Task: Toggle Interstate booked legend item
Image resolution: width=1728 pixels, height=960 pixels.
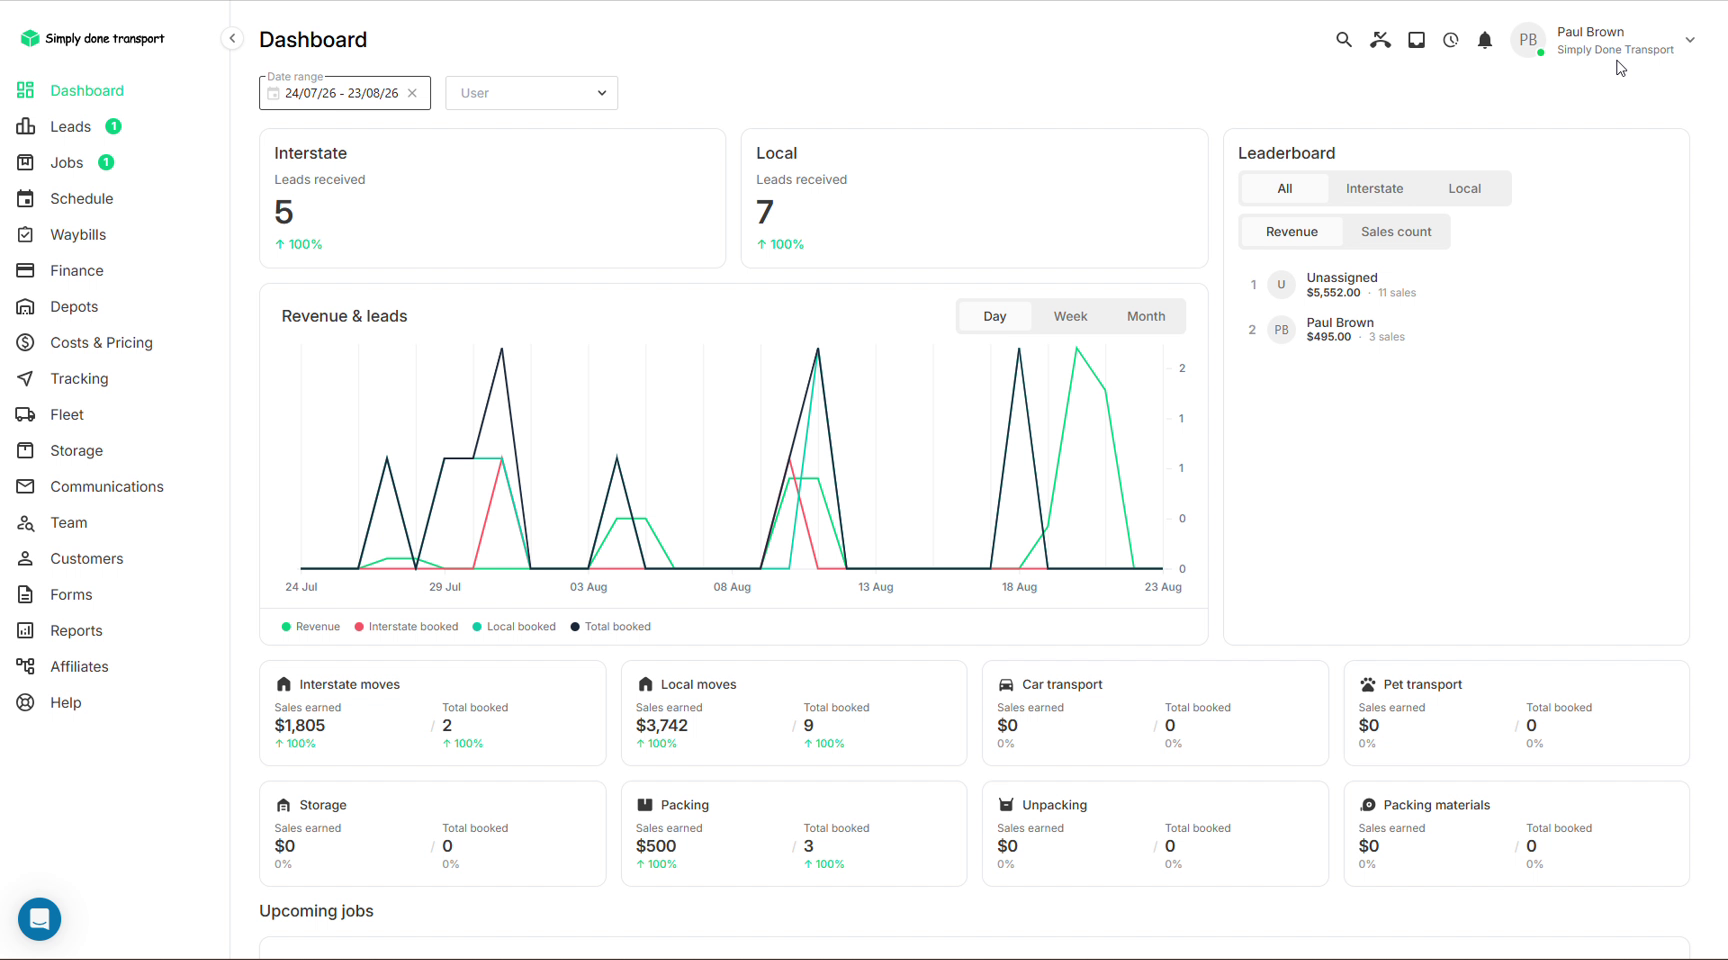Action: 406,627
